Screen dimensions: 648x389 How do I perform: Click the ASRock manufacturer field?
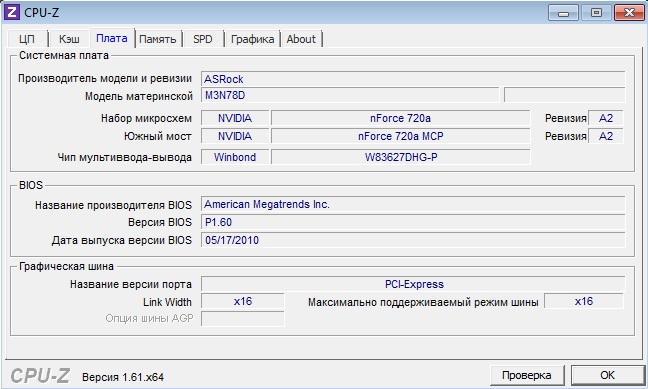click(x=413, y=79)
